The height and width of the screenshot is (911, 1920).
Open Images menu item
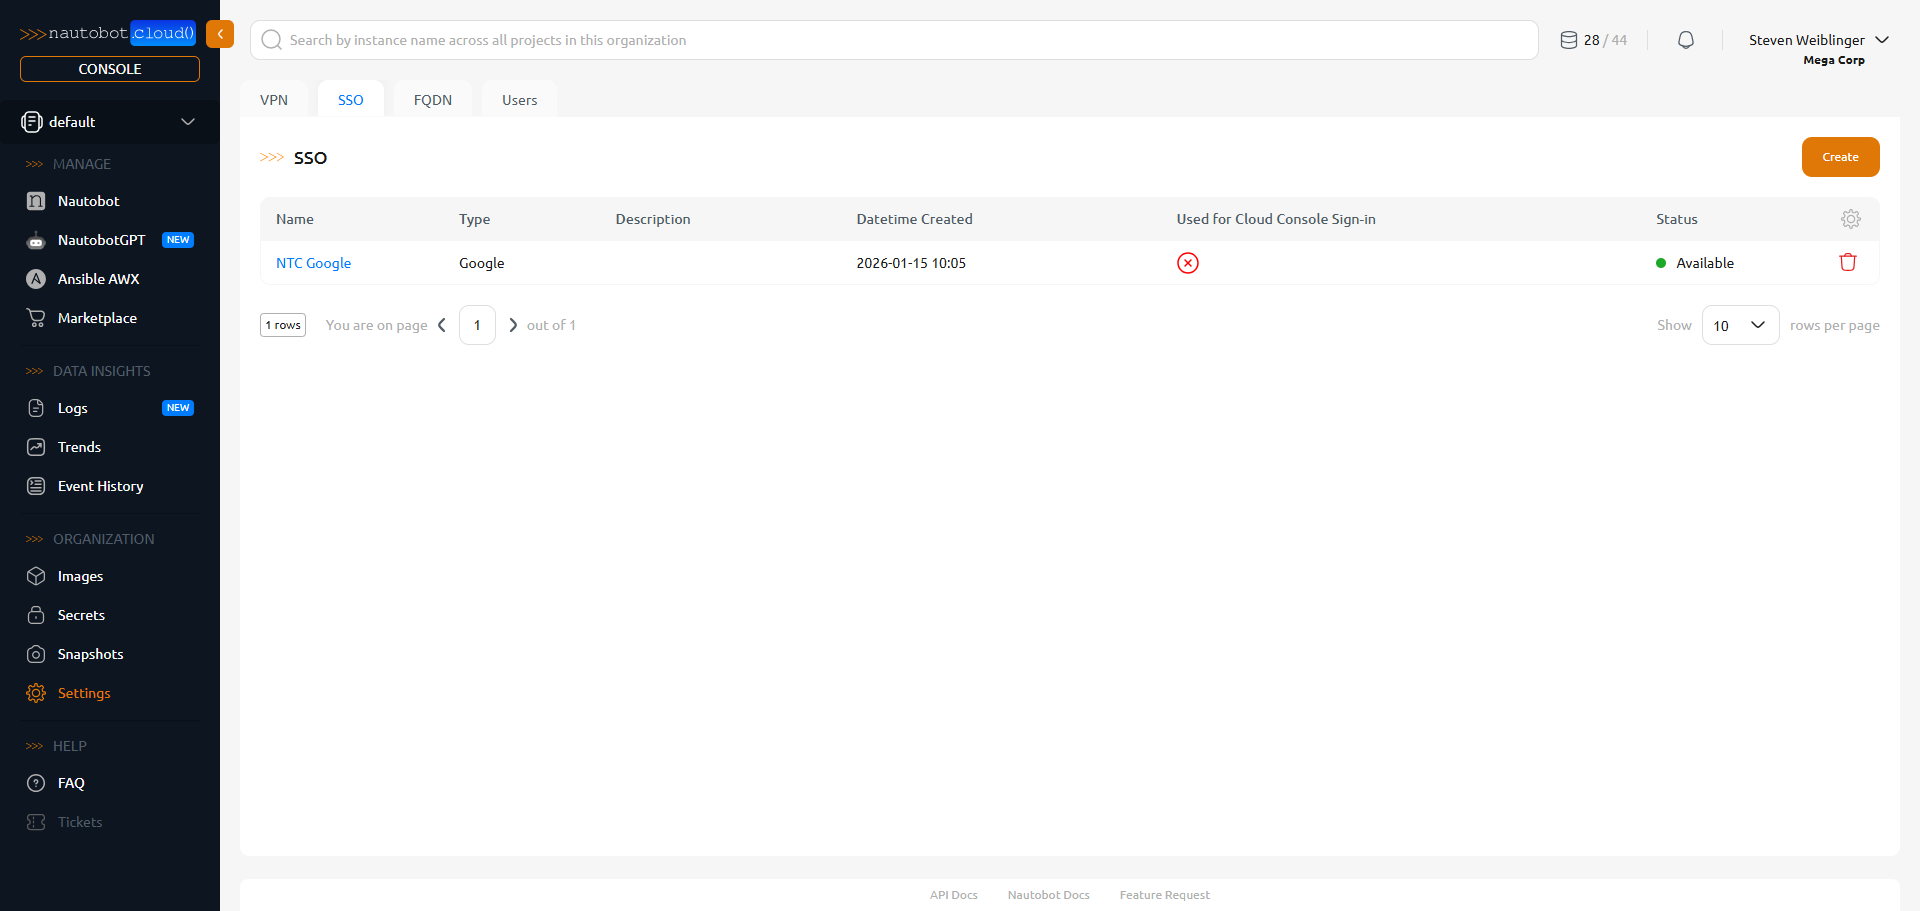81,576
